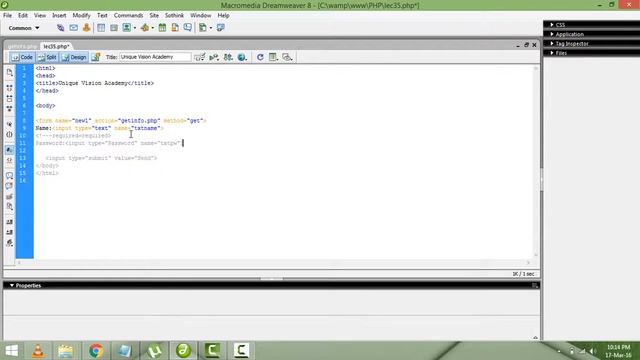Screen dimensions: 640x360
Task: Open the View Options icon
Action: (x=273, y=57)
